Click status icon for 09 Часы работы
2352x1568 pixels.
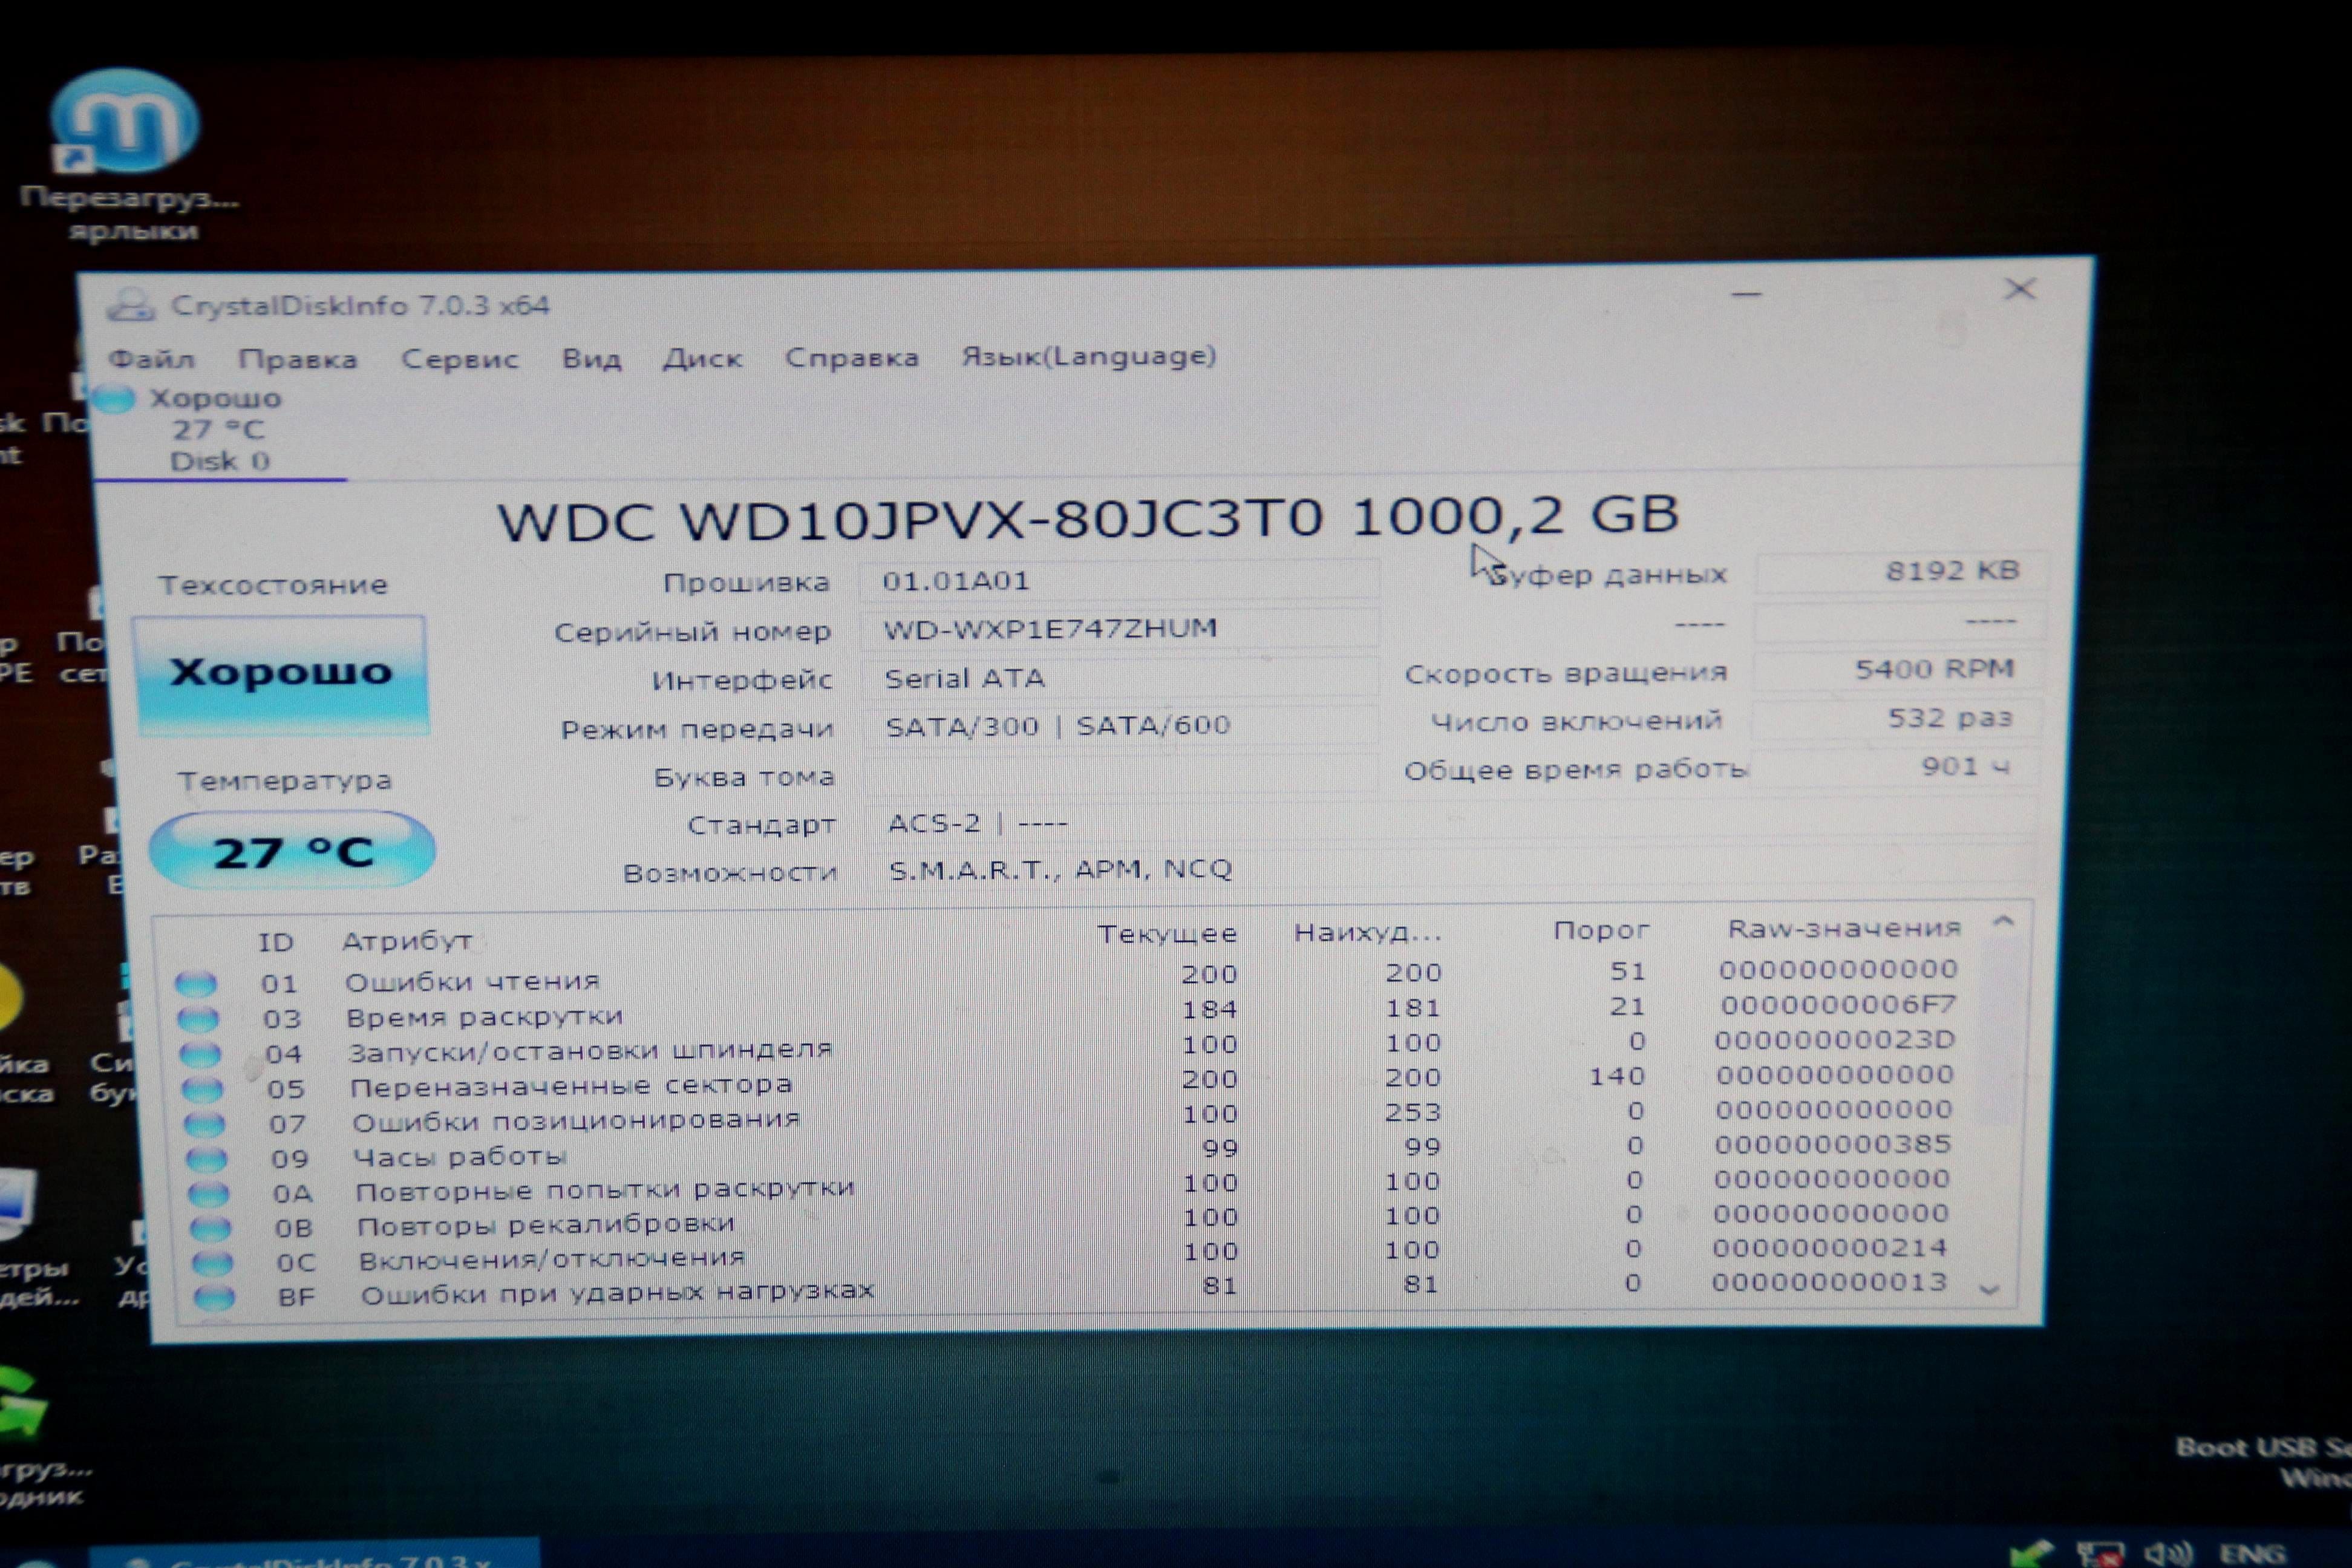(207, 1159)
